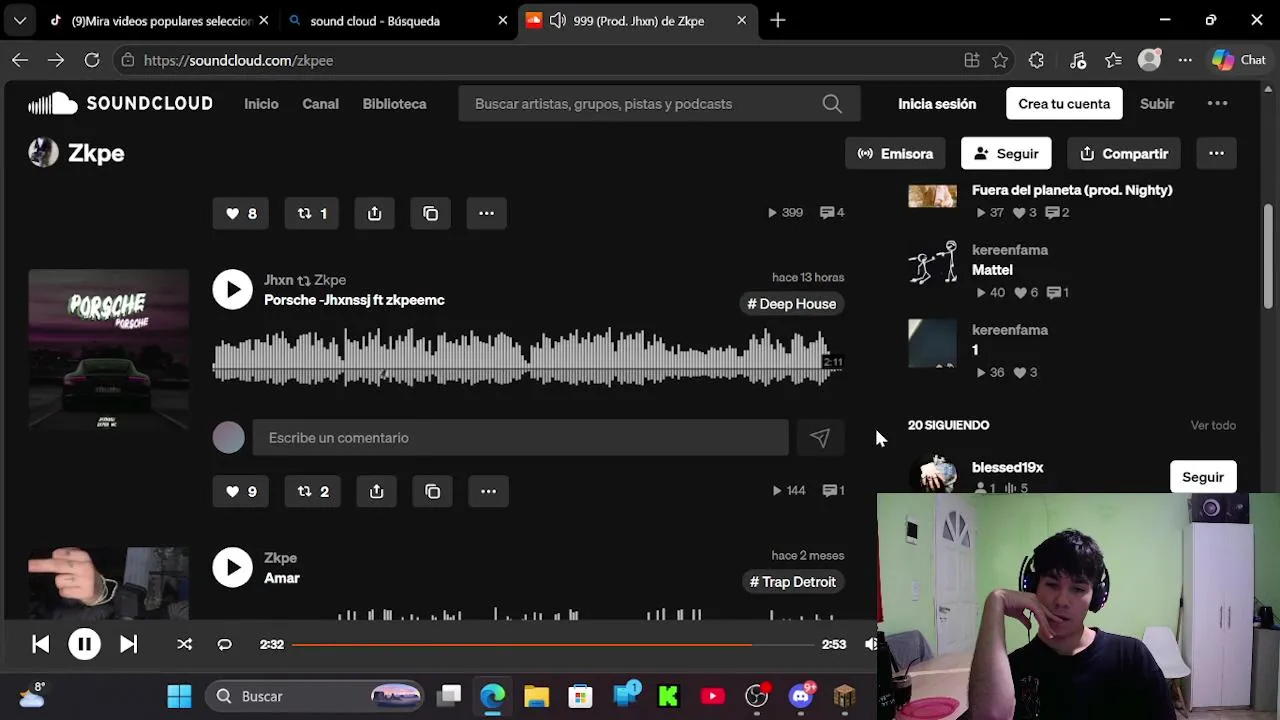Open a new browser tab

pos(778,20)
